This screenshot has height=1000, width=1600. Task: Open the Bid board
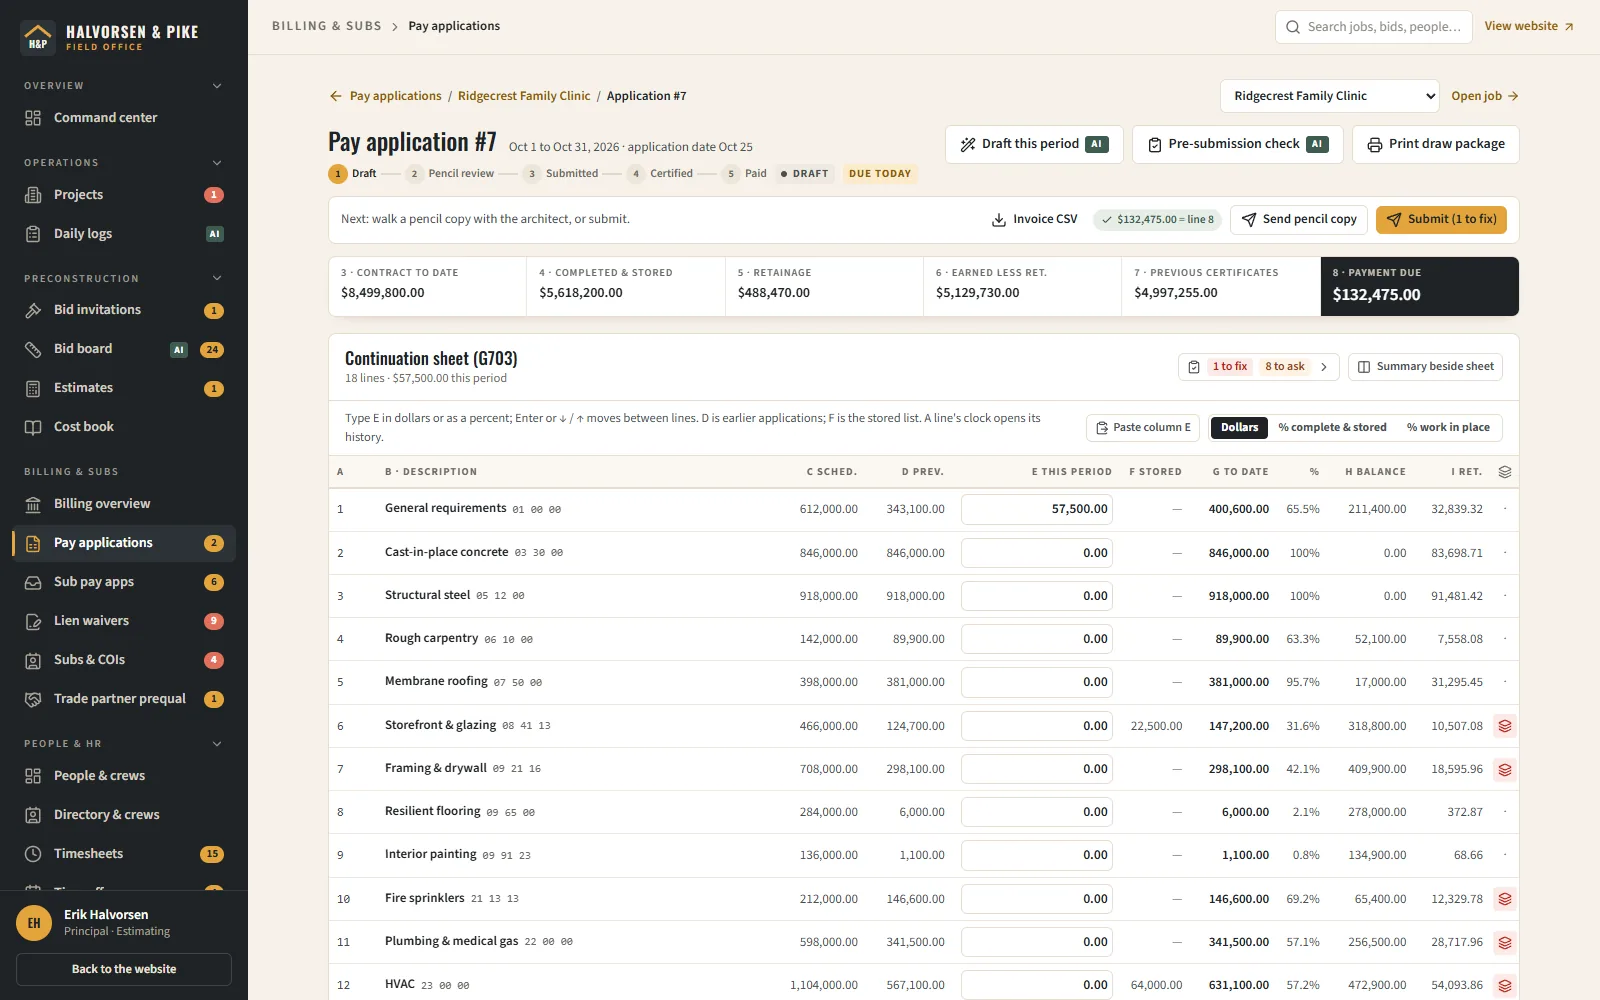pos(124,349)
